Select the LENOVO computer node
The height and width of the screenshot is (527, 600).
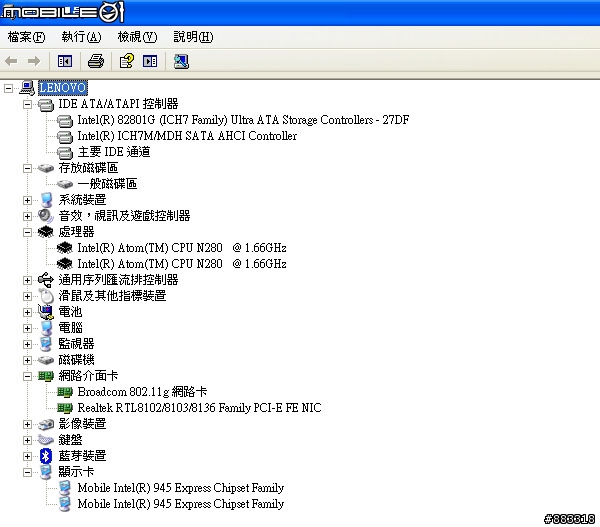[x=63, y=88]
